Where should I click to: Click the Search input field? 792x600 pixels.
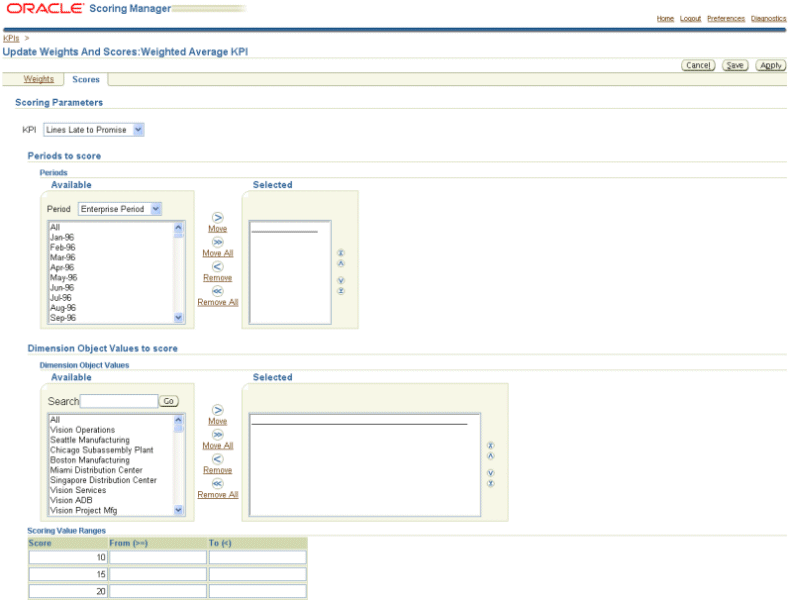pyautogui.click(x=119, y=401)
